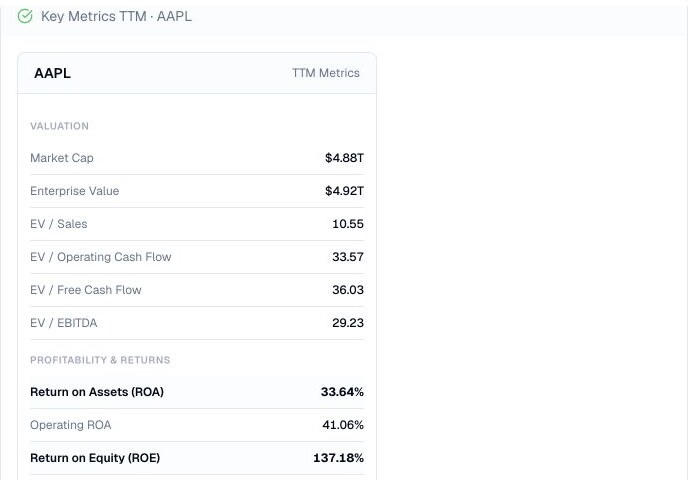Click the PROFITABILITY & RETURNS heading
The image size is (688, 480).
[x=100, y=360]
